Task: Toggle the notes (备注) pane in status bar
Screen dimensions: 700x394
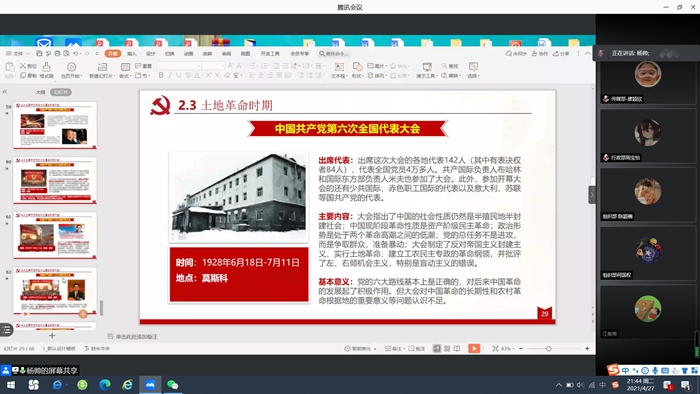Action: tap(393, 348)
